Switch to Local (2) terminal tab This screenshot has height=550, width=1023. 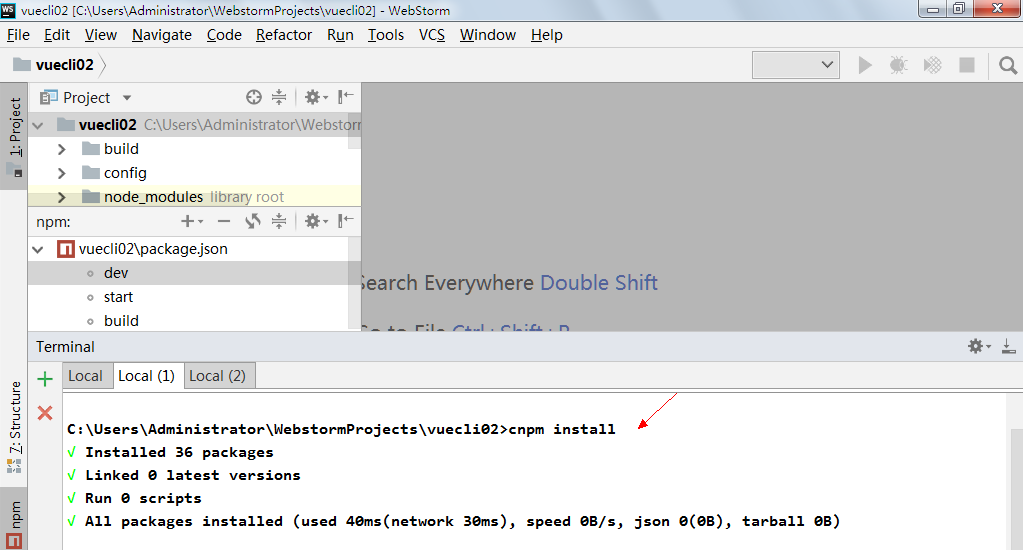(217, 376)
